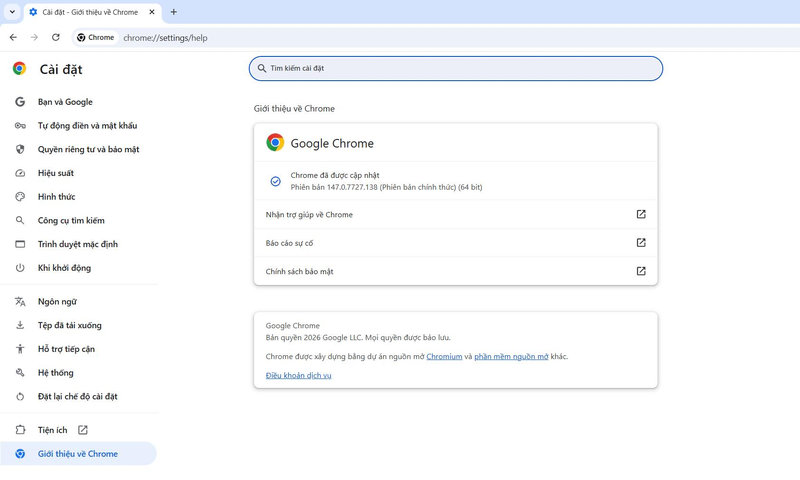The height and width of the screenshot is (480, 800).
Task: Open the tab search dropdown arrow
Action: pos(12,11)
